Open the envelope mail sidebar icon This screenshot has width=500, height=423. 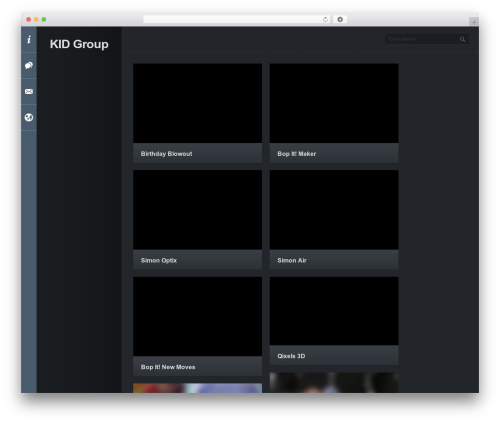pos(29,91)
